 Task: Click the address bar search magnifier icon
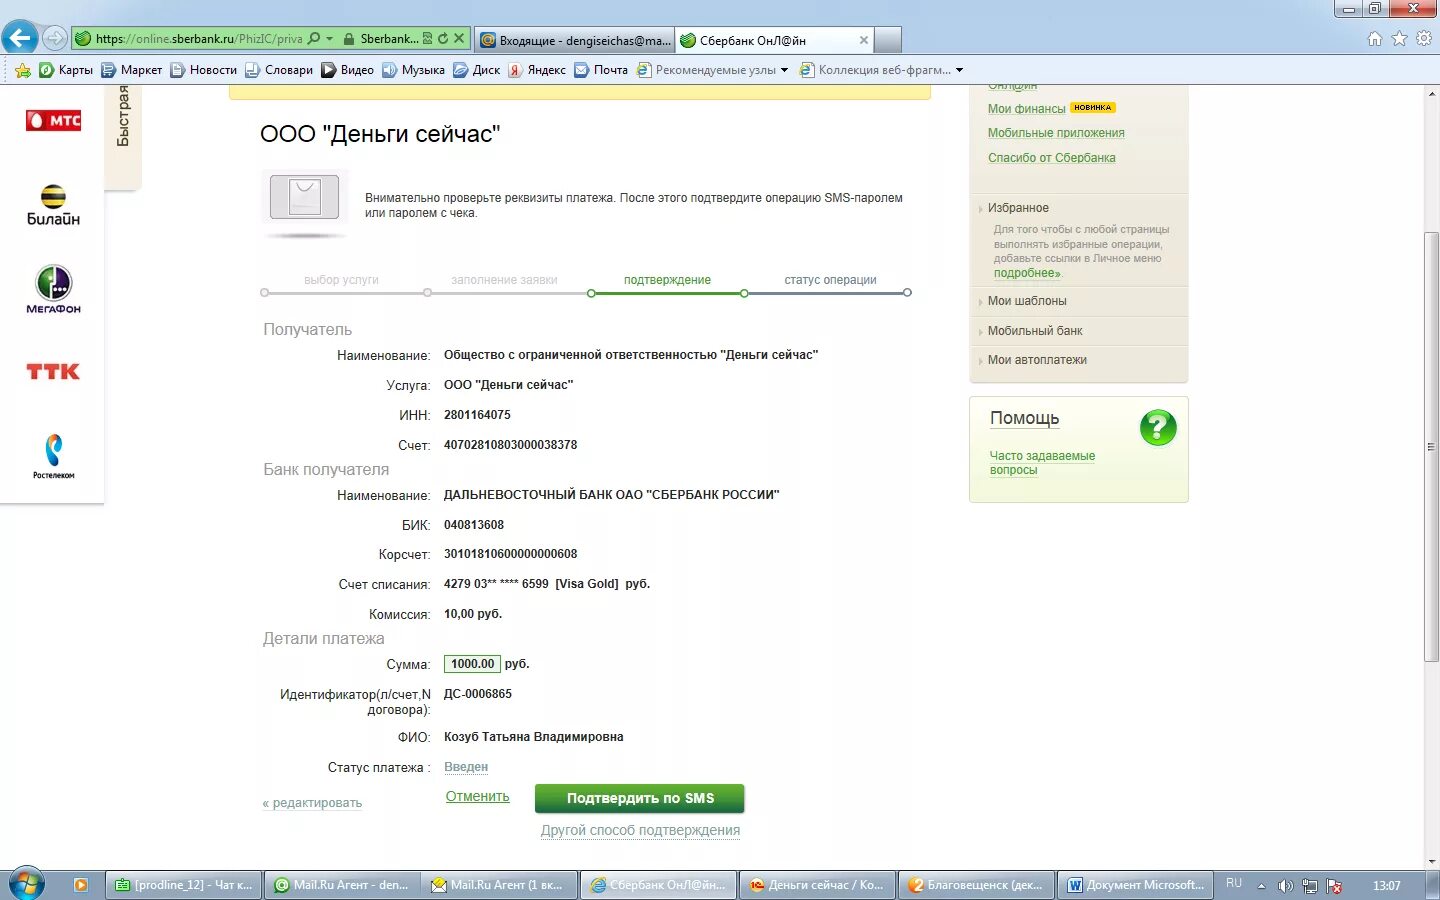coord(314,38)
